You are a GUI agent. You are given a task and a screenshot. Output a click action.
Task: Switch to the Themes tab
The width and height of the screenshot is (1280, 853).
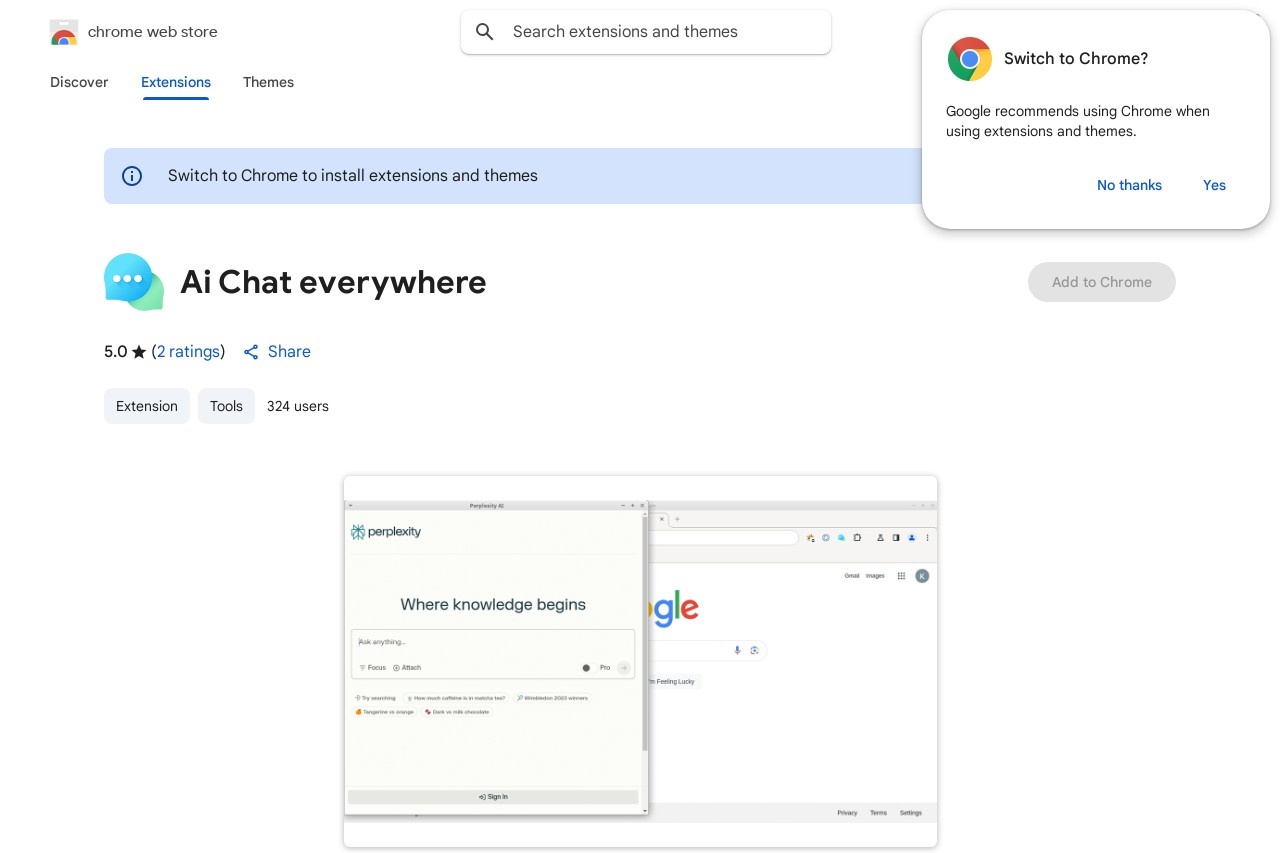coord(268,82)
